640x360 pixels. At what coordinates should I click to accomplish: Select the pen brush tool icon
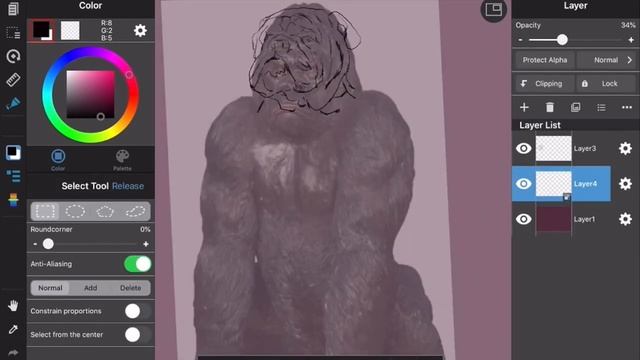tap(13, 104)
